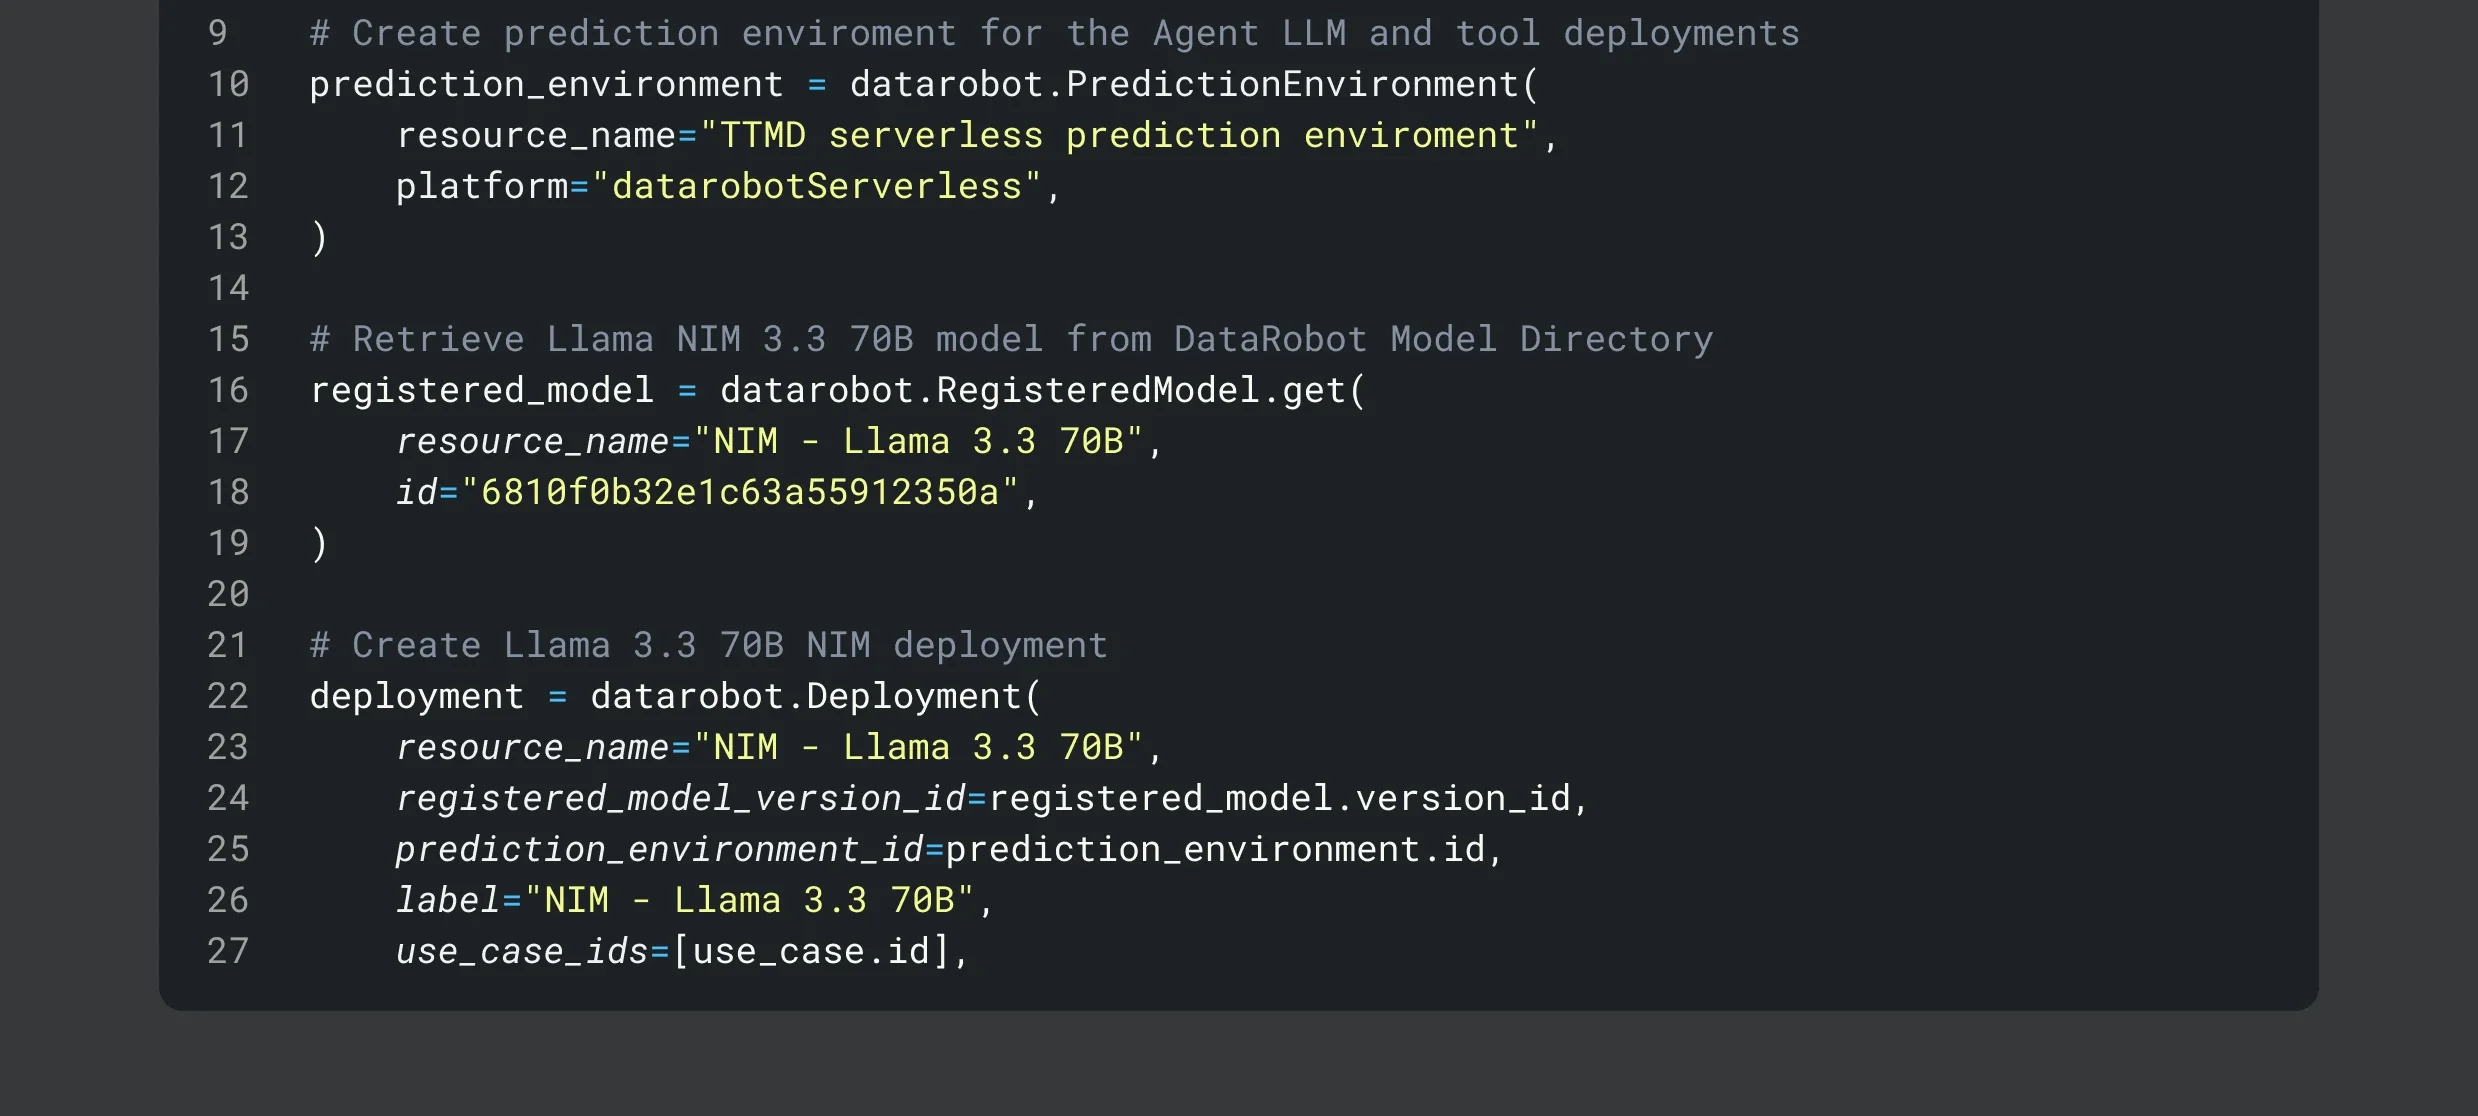Click string "NIM - Llama 3.3 70B" on line 17
This screenshot has width=2478, height=1116.
(918, 442)
